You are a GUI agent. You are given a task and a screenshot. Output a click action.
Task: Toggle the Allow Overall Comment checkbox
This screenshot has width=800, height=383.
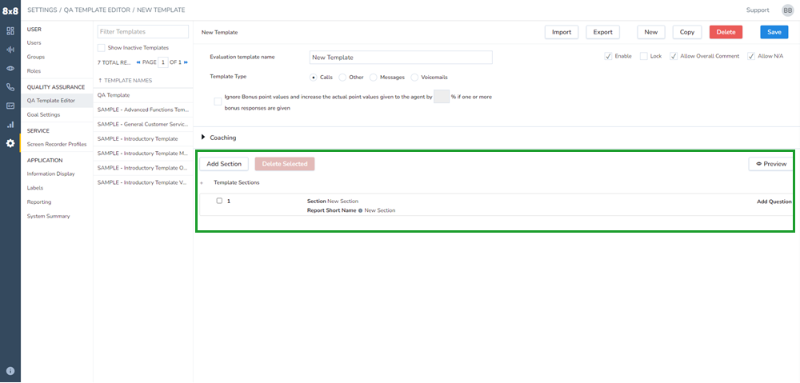click(x=673, y=56)
